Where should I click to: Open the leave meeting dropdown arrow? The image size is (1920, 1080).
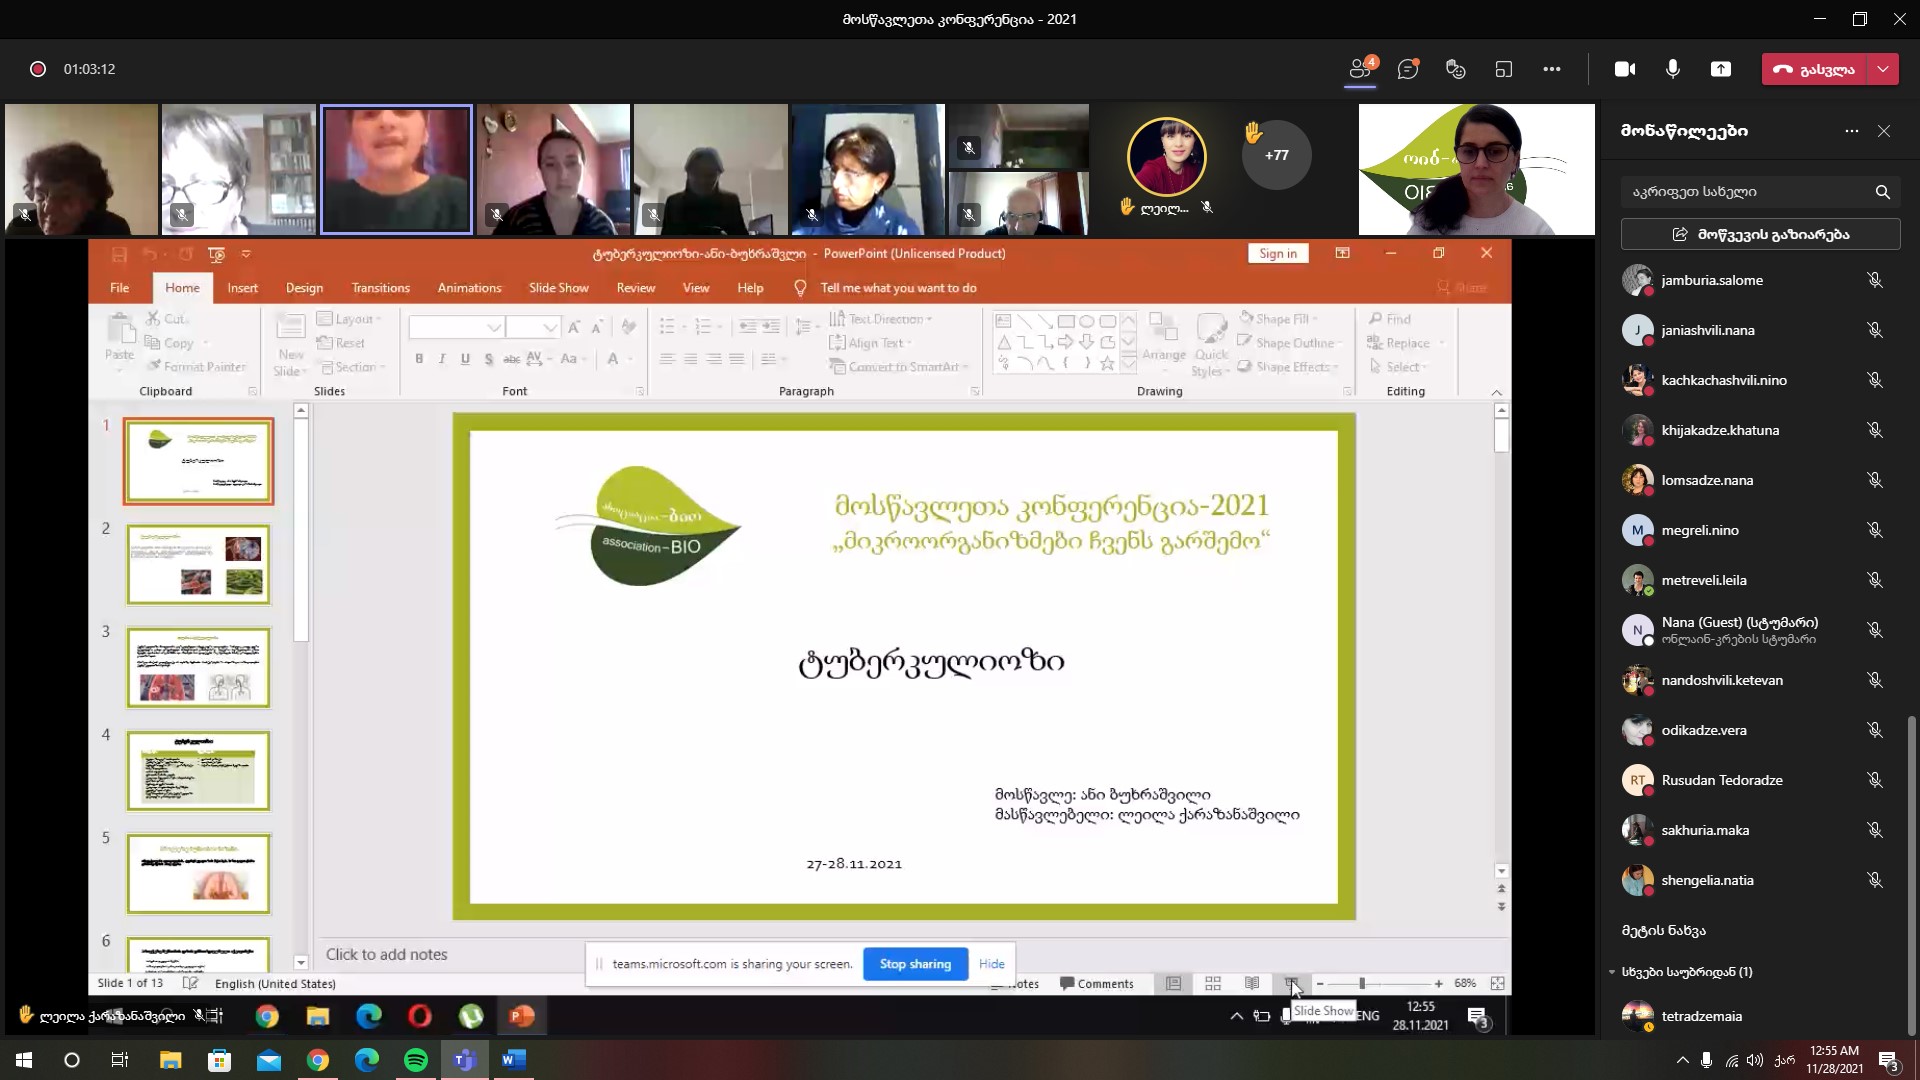[1883, 69]
